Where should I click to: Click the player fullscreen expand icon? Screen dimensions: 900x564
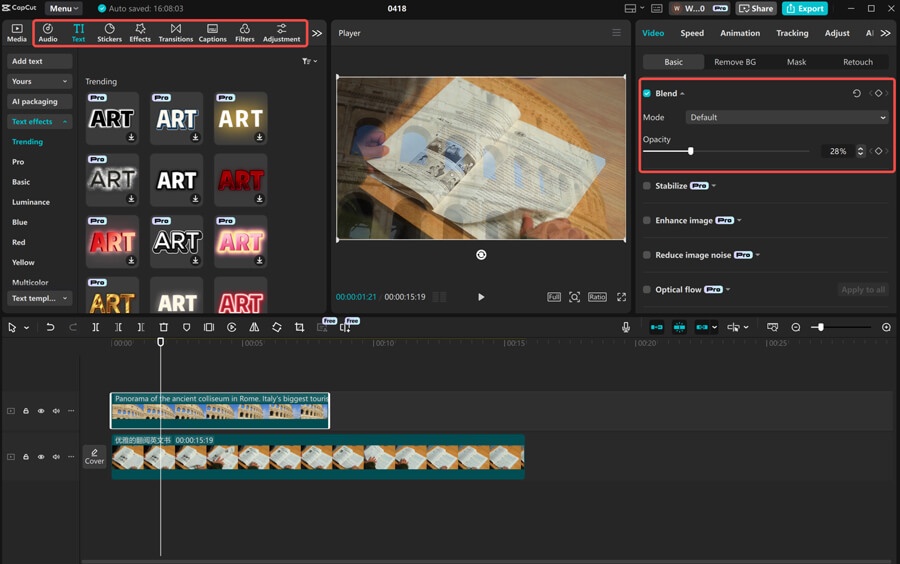pyautogui.click(x=621, y=297)
